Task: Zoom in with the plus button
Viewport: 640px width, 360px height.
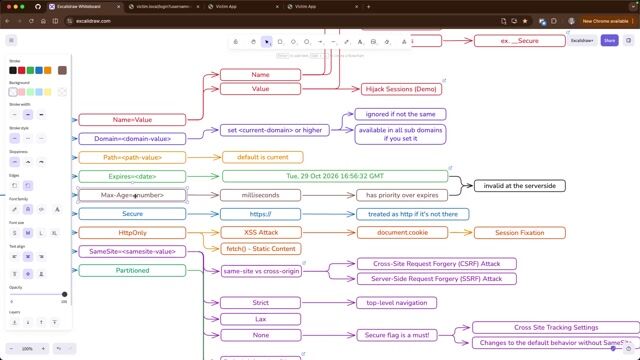Action: [x=43, y=349]
